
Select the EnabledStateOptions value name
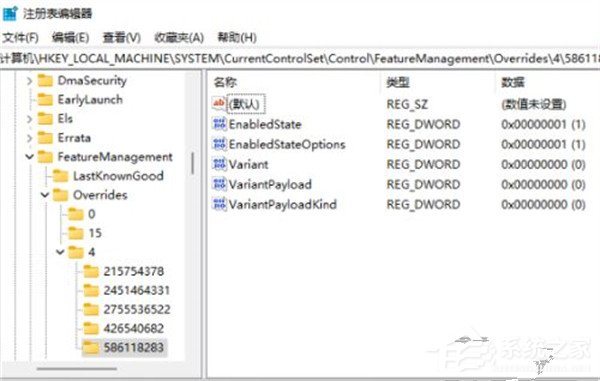pos(287,144)
